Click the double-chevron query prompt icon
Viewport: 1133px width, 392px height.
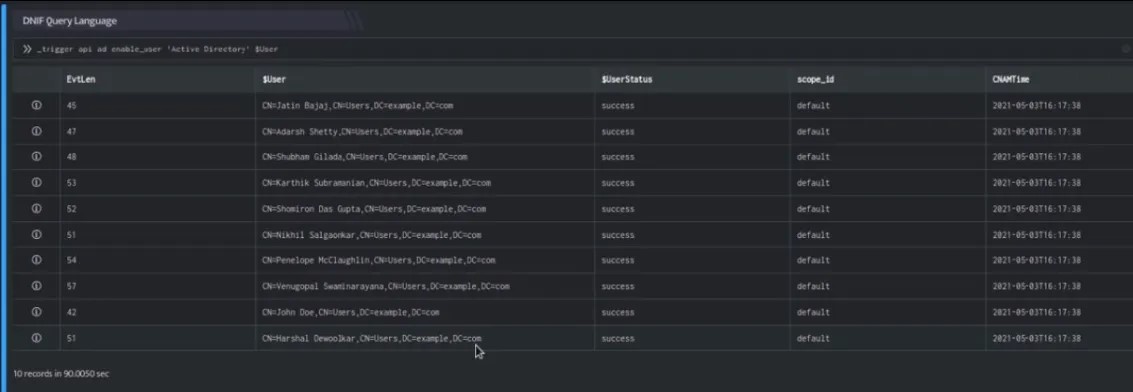tap(27, 49)
